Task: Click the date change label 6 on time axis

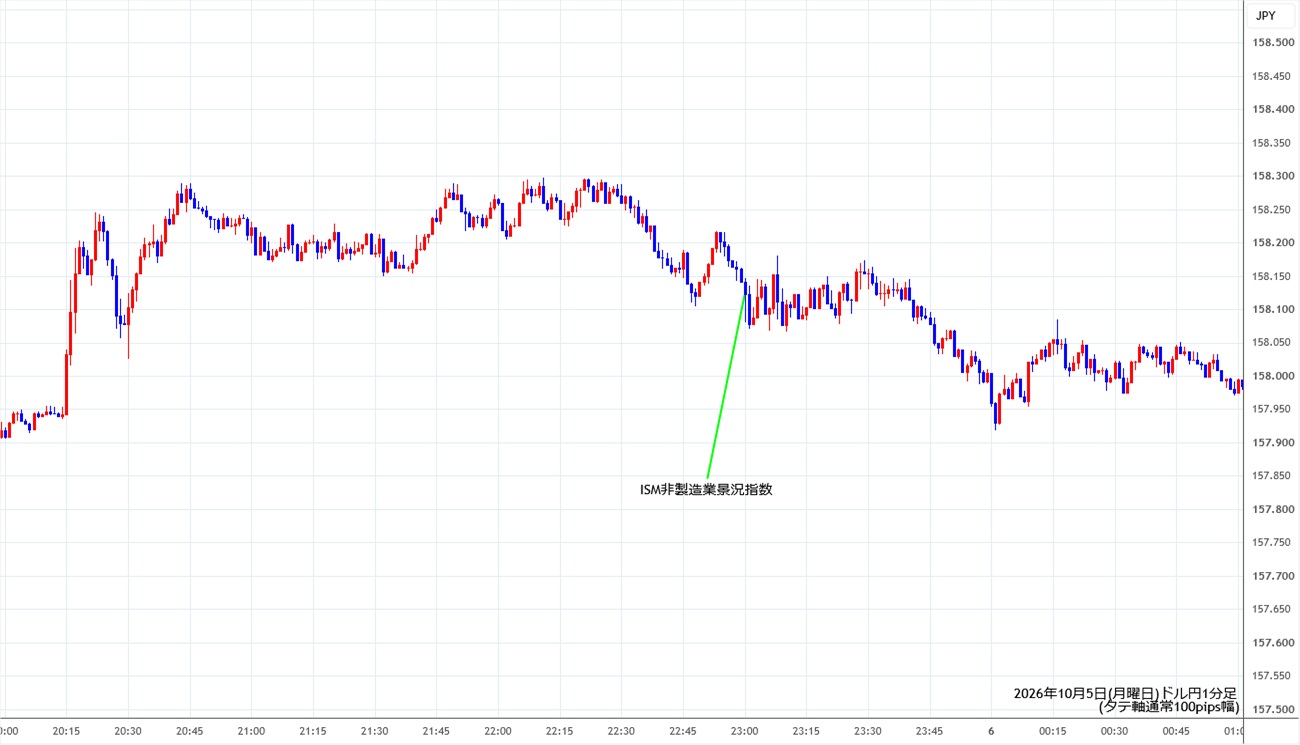Action: coord(991,731)
